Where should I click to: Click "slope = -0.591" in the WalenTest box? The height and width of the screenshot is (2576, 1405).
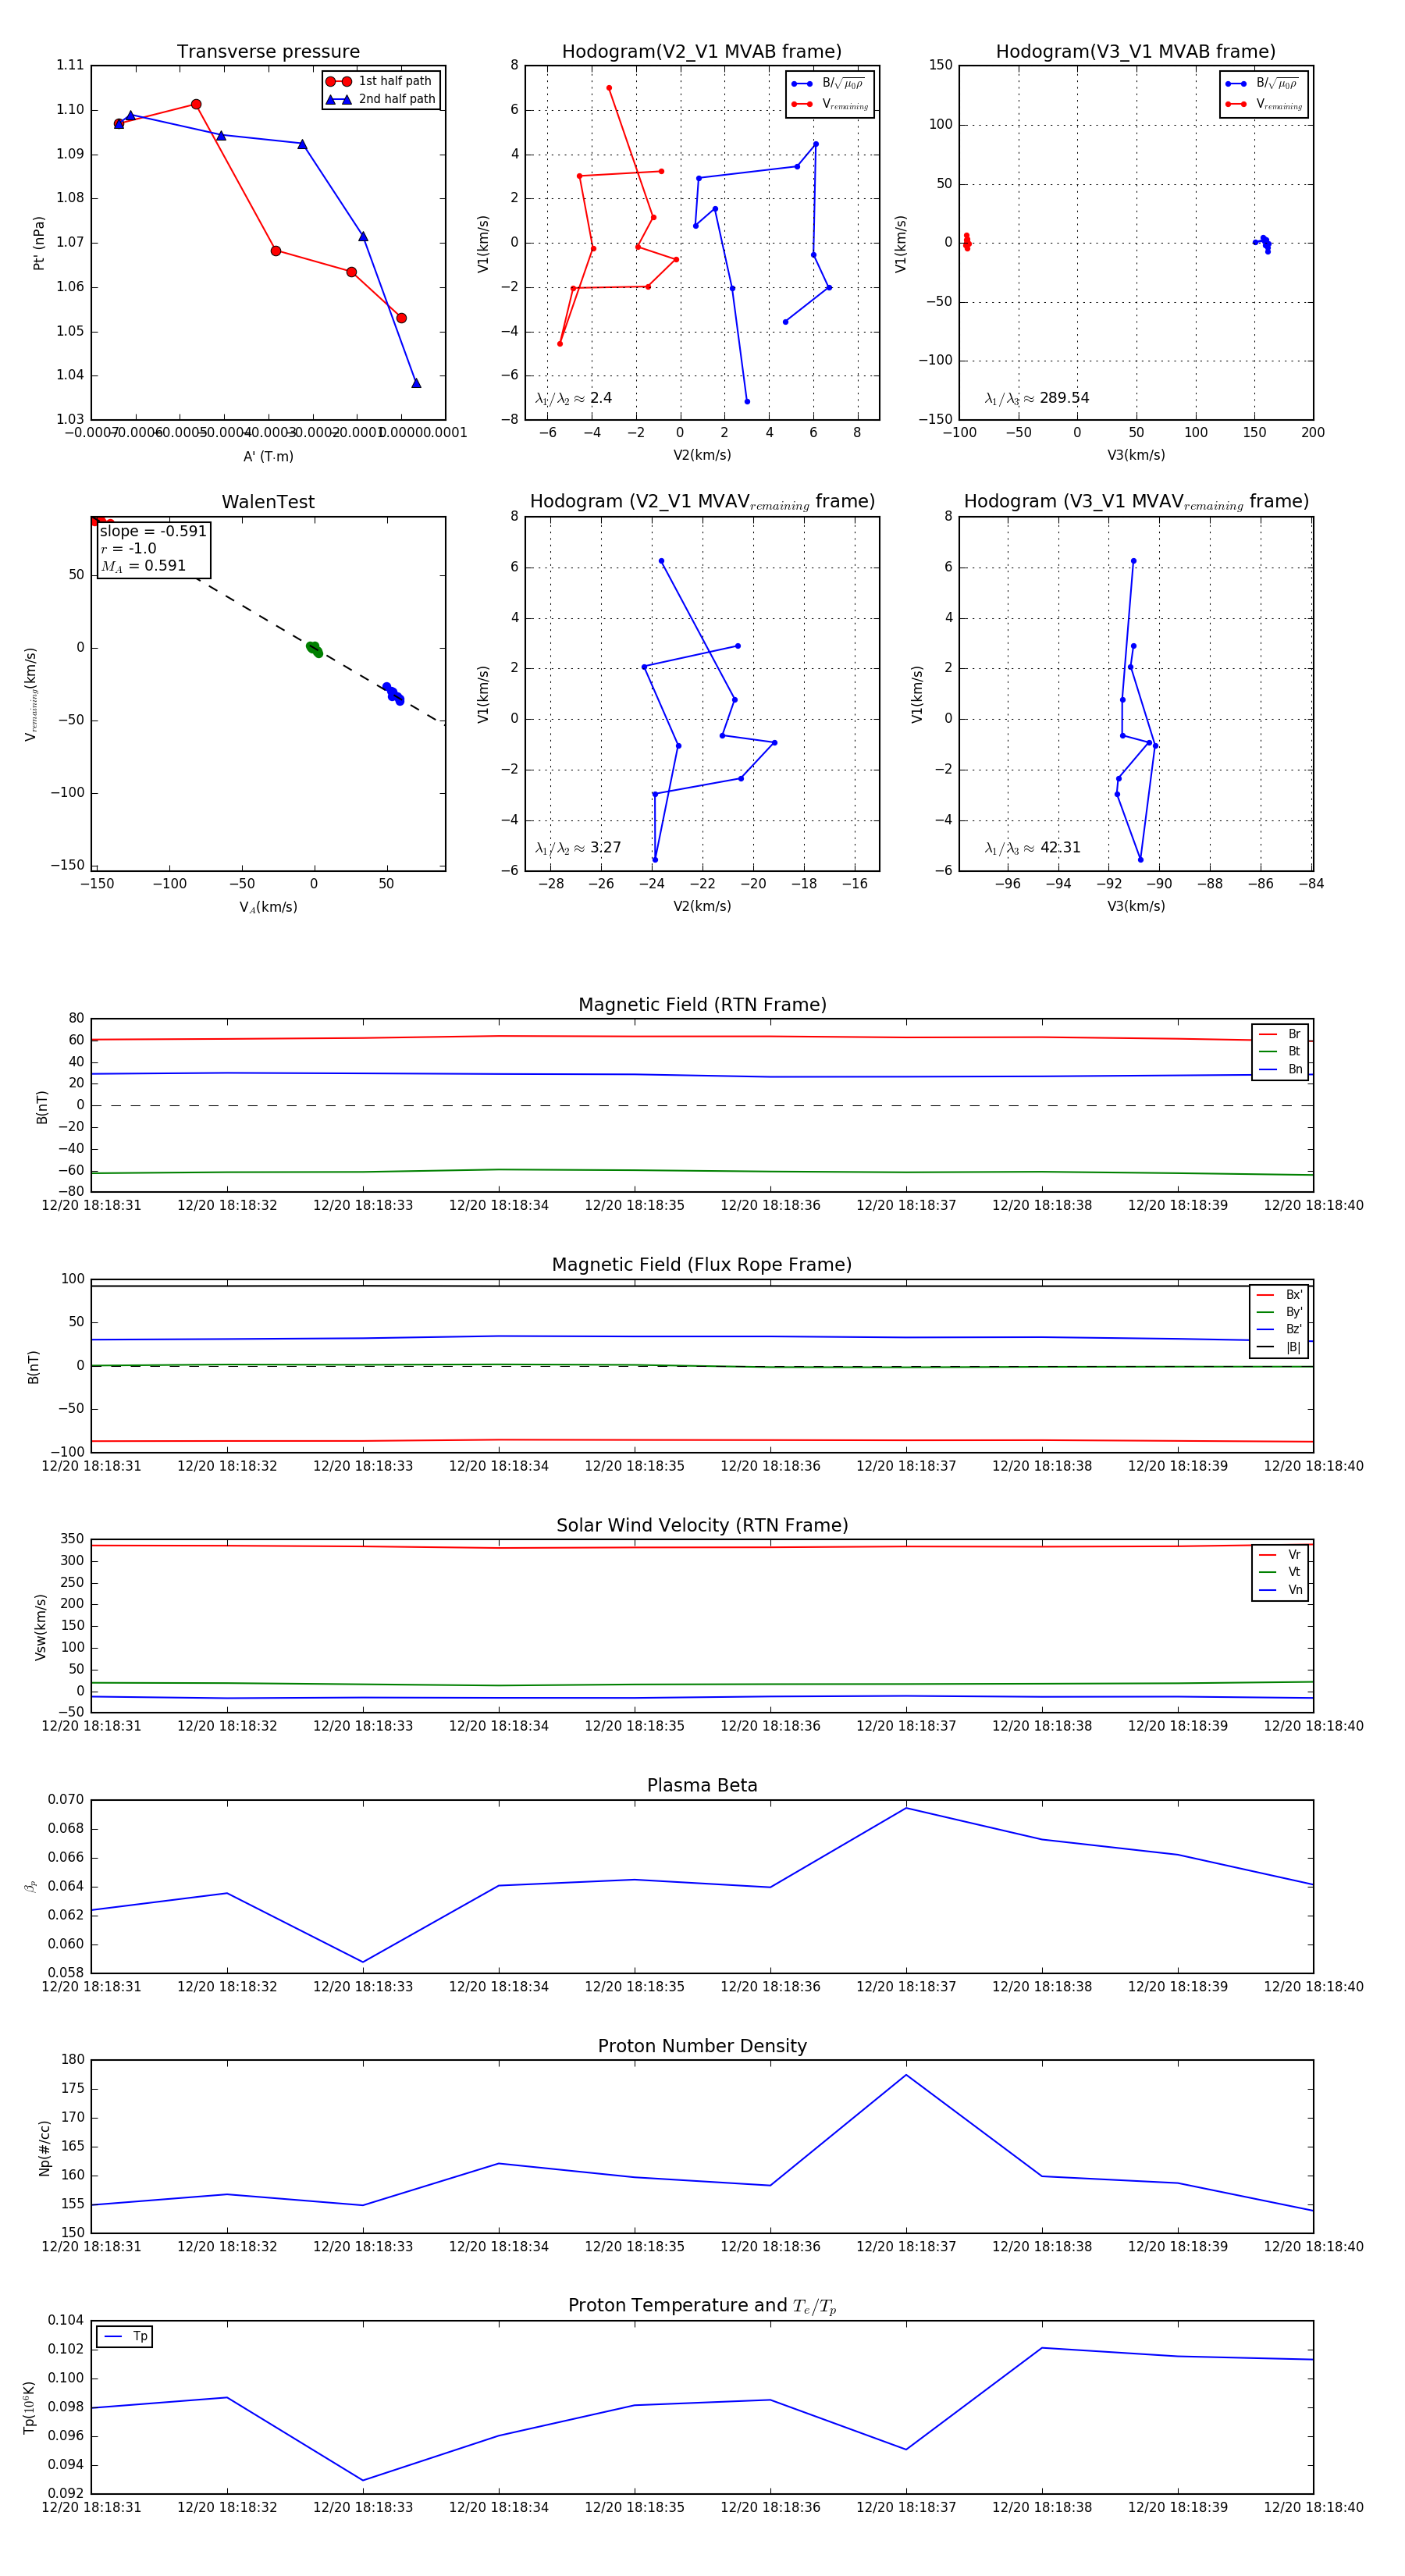[x=153, y=531]
